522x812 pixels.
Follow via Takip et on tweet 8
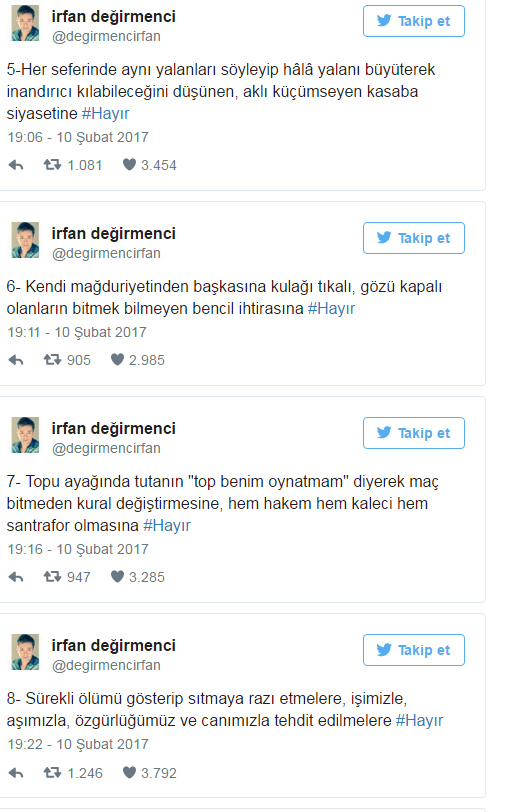coord(414,650)
